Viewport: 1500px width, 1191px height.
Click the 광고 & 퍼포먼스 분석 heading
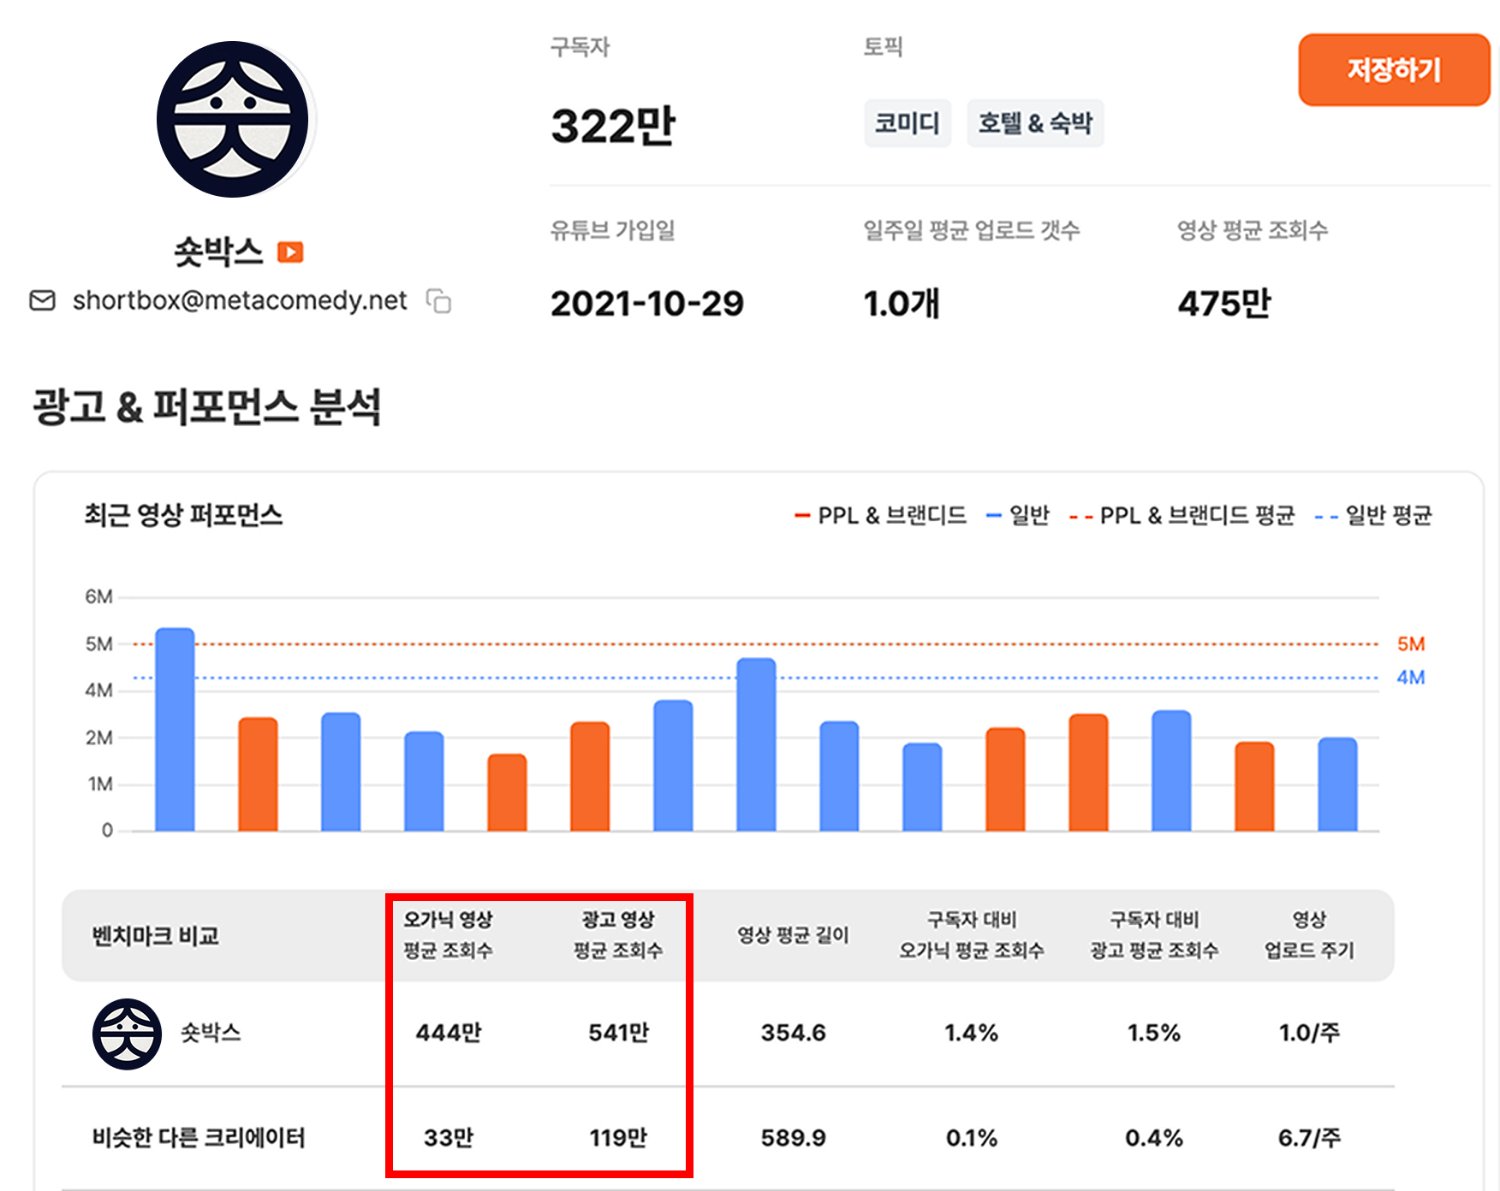pyautogui.click(x=207, y=407)
